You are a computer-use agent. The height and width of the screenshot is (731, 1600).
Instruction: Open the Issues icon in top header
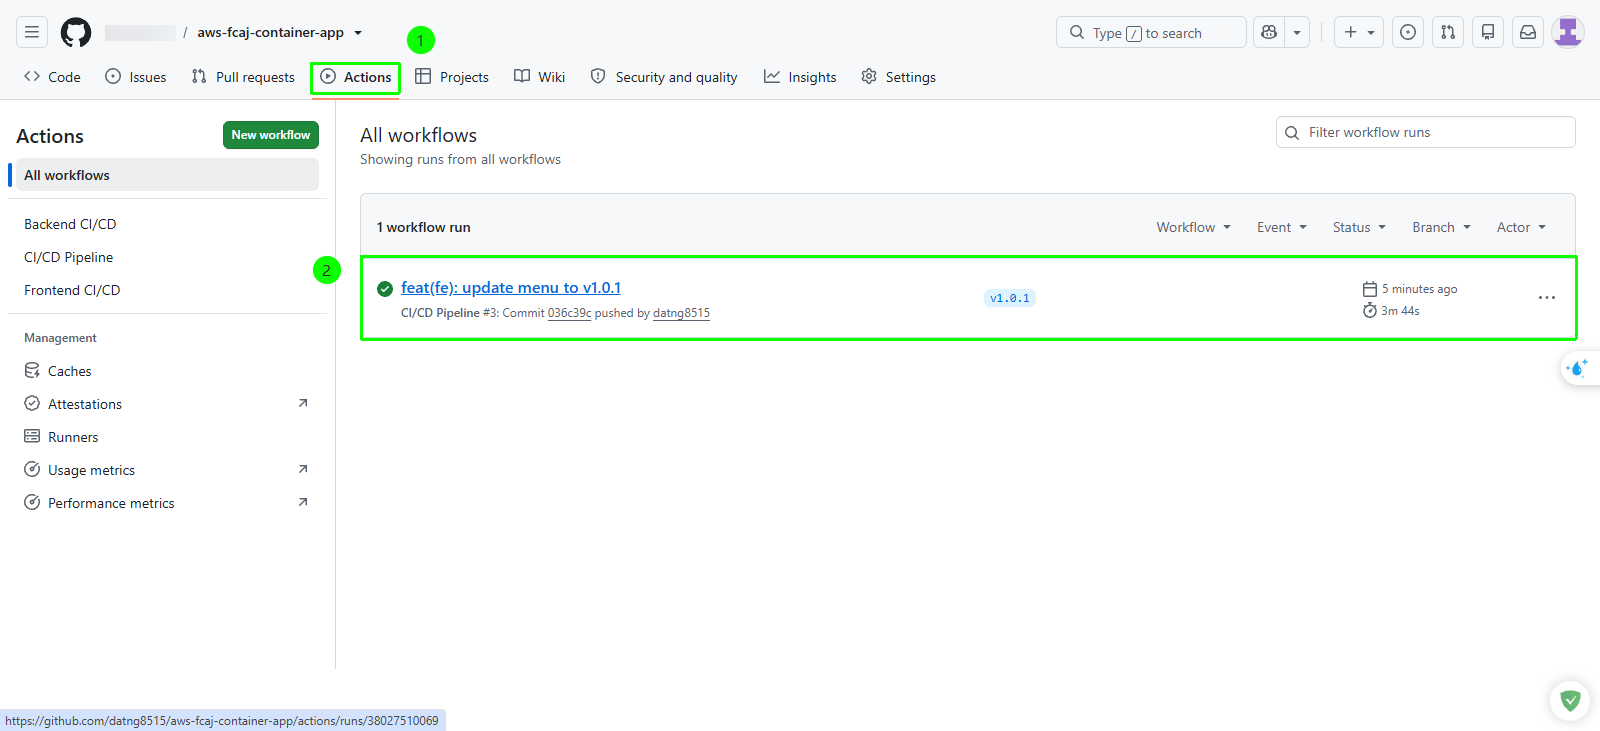point(1408,32)
